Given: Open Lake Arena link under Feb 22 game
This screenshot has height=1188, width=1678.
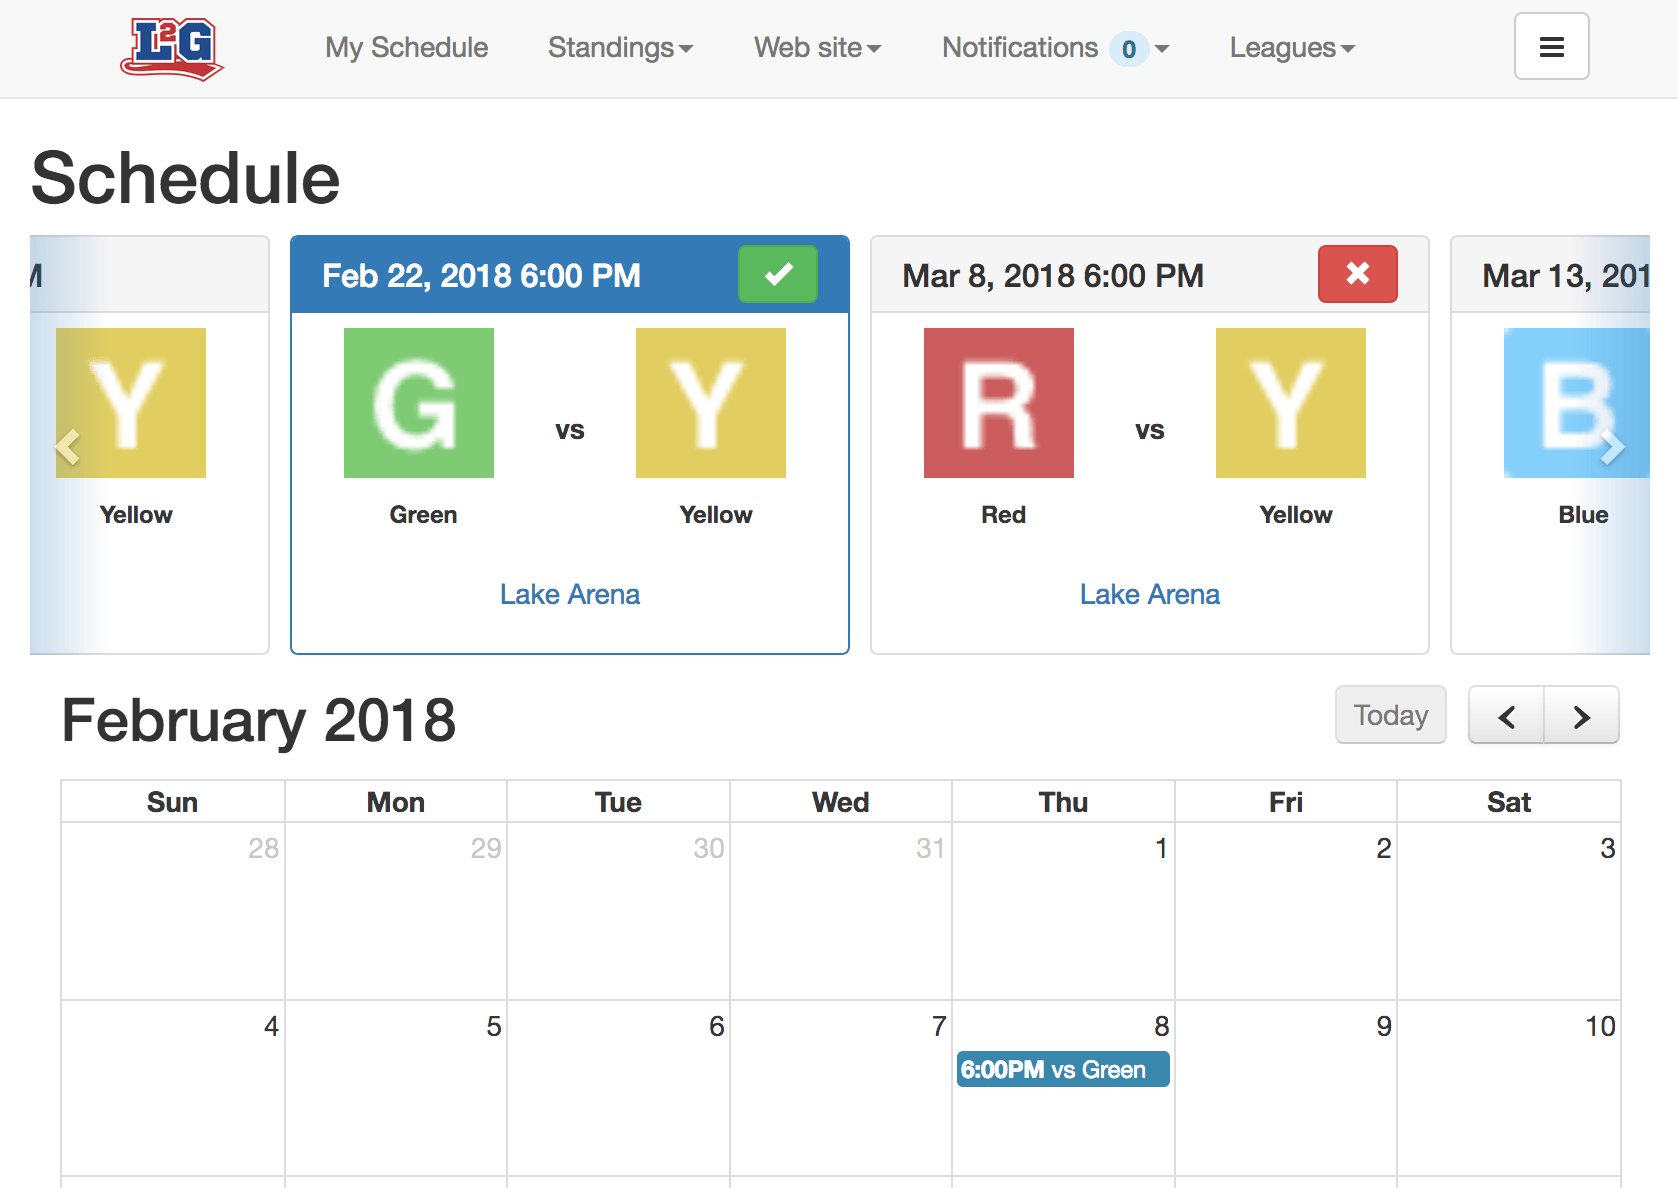Looking at the screenshot, I should pos(570,594).
